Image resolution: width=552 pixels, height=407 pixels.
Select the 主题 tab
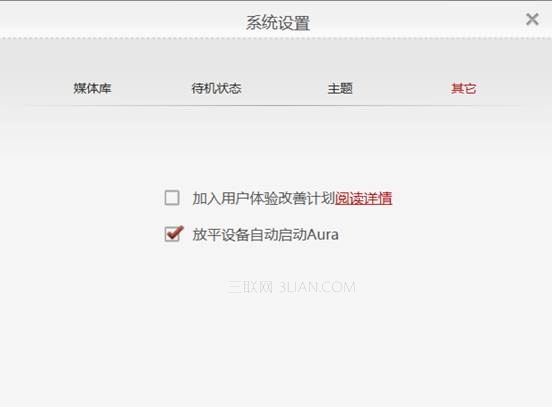pyautogui.click(x=340, y=88)
